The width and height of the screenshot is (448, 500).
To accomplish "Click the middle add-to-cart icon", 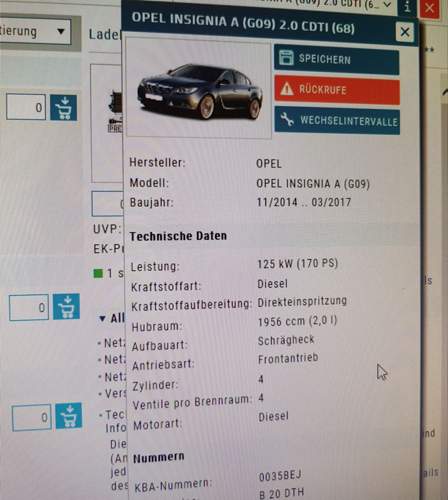I will [x=66, y=307].
